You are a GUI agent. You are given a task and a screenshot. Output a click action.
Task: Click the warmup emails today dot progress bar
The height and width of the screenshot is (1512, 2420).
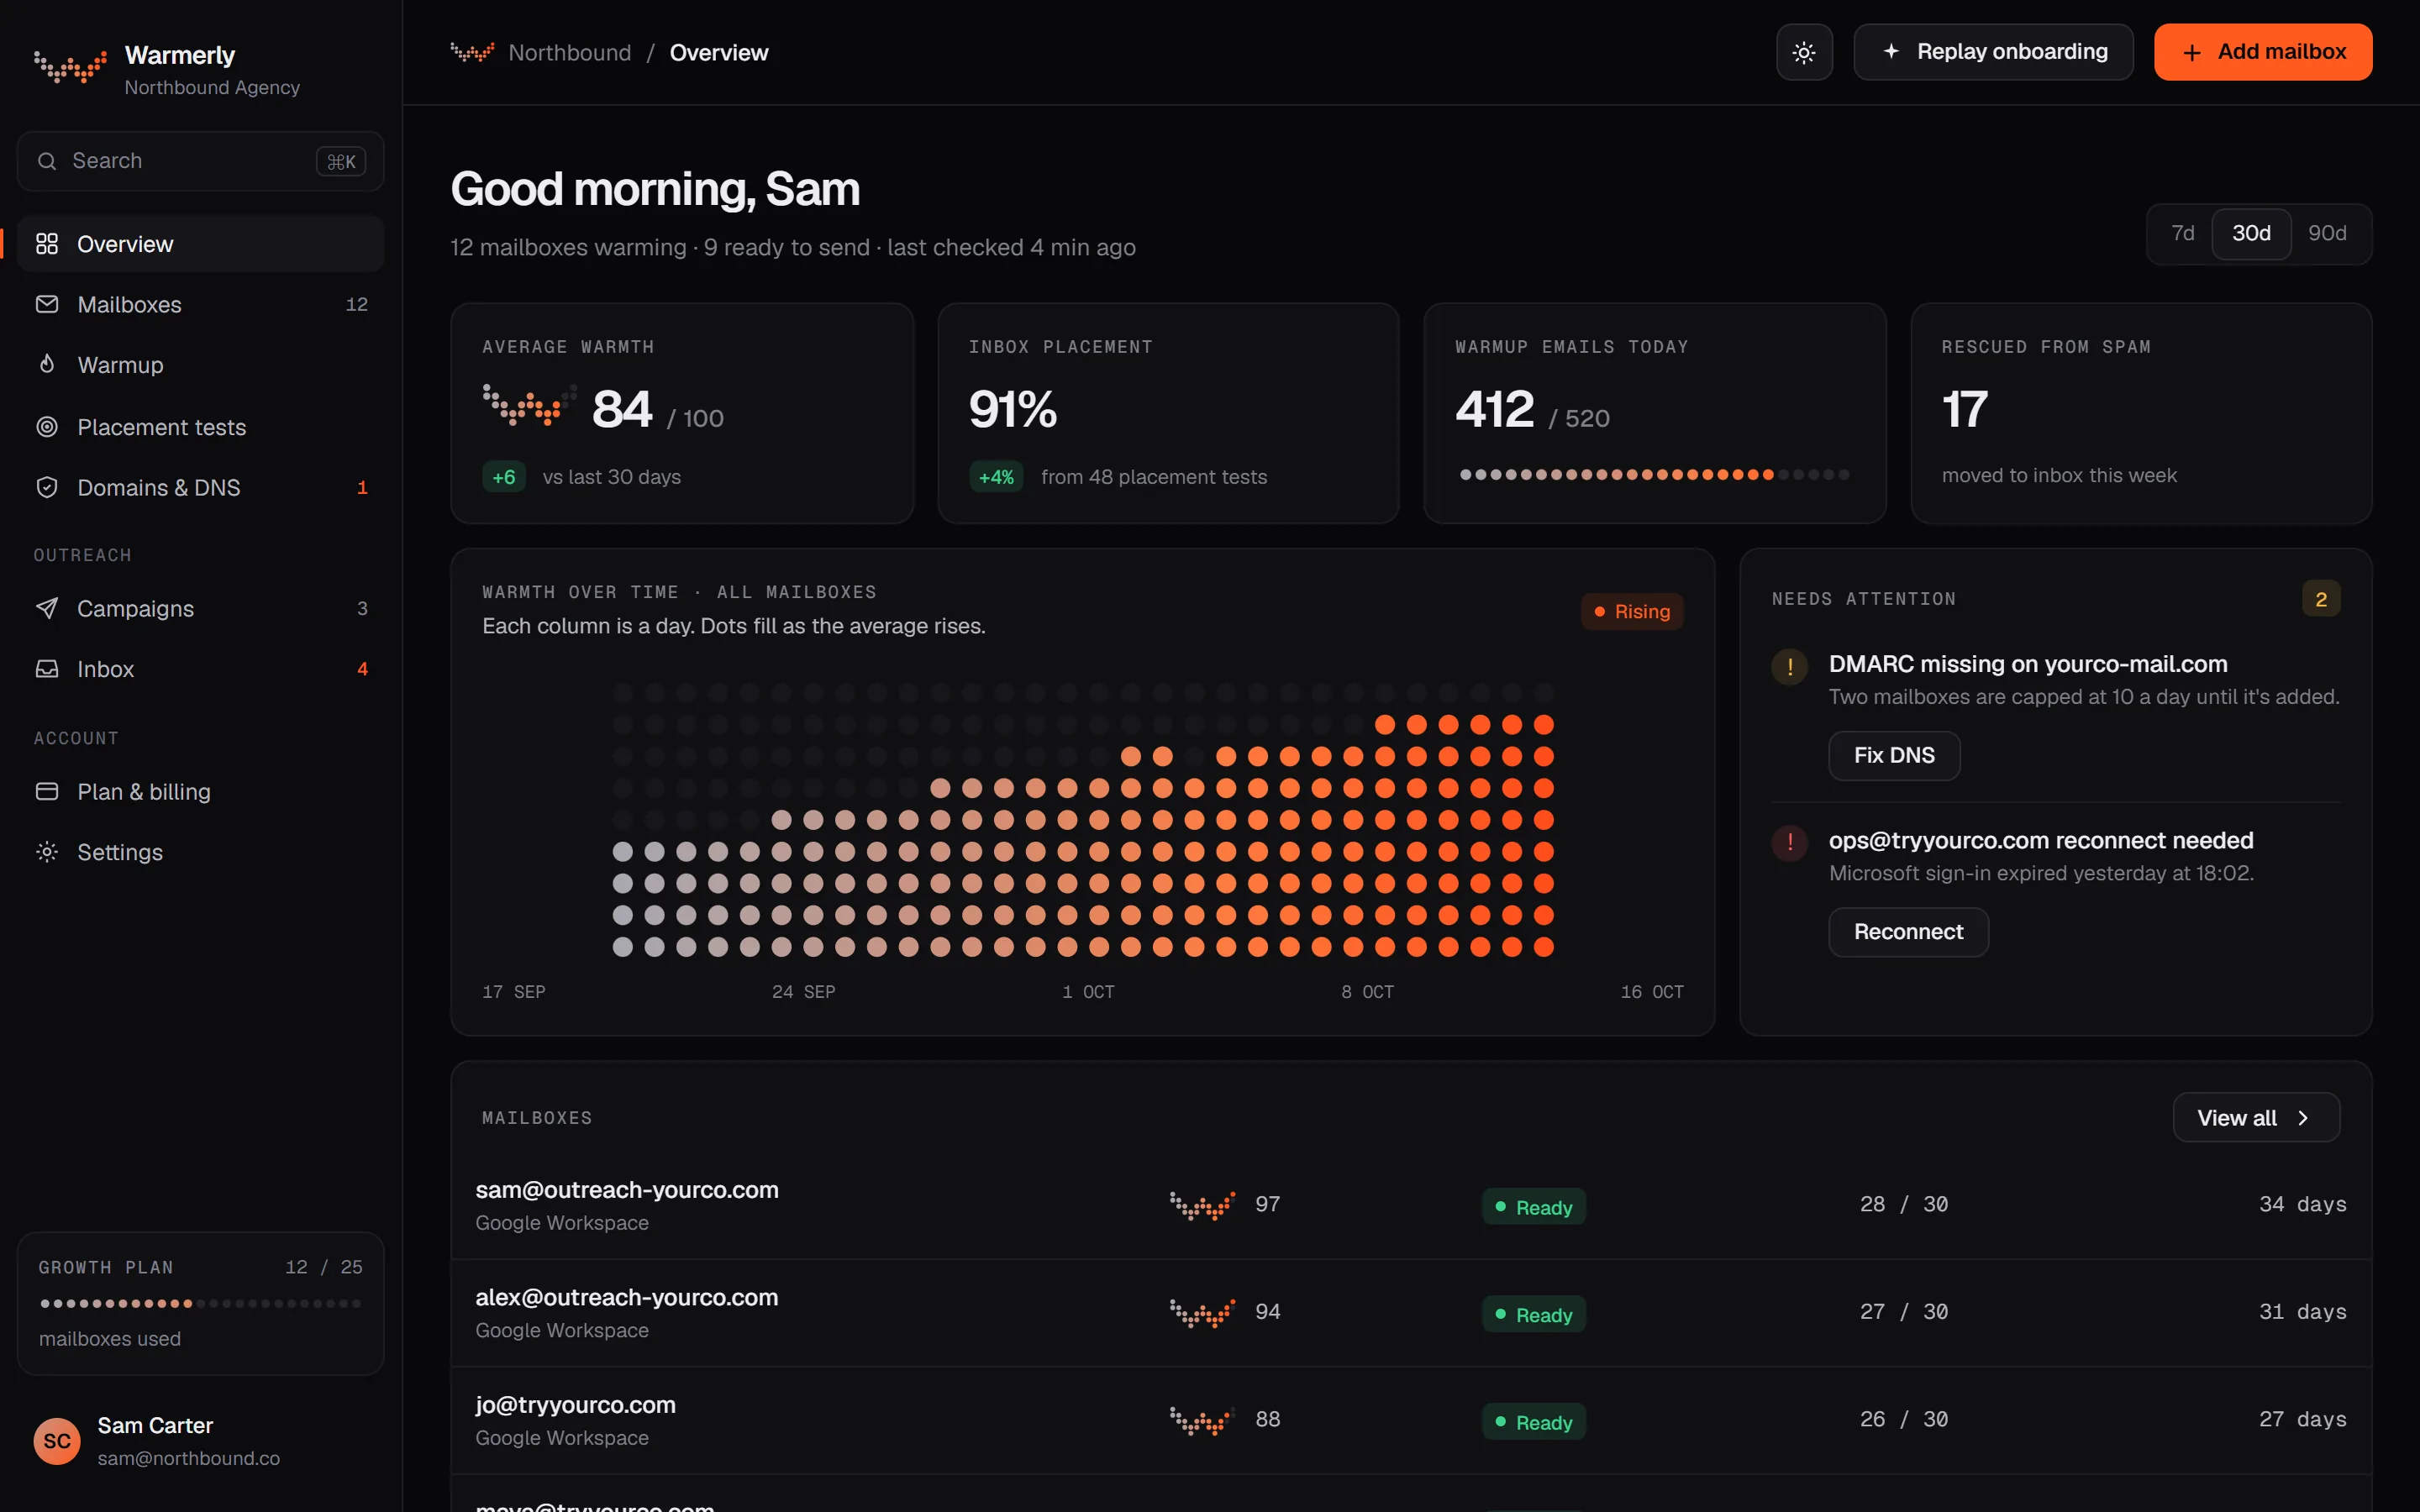pyautogui.click(x=1654, y=474)
